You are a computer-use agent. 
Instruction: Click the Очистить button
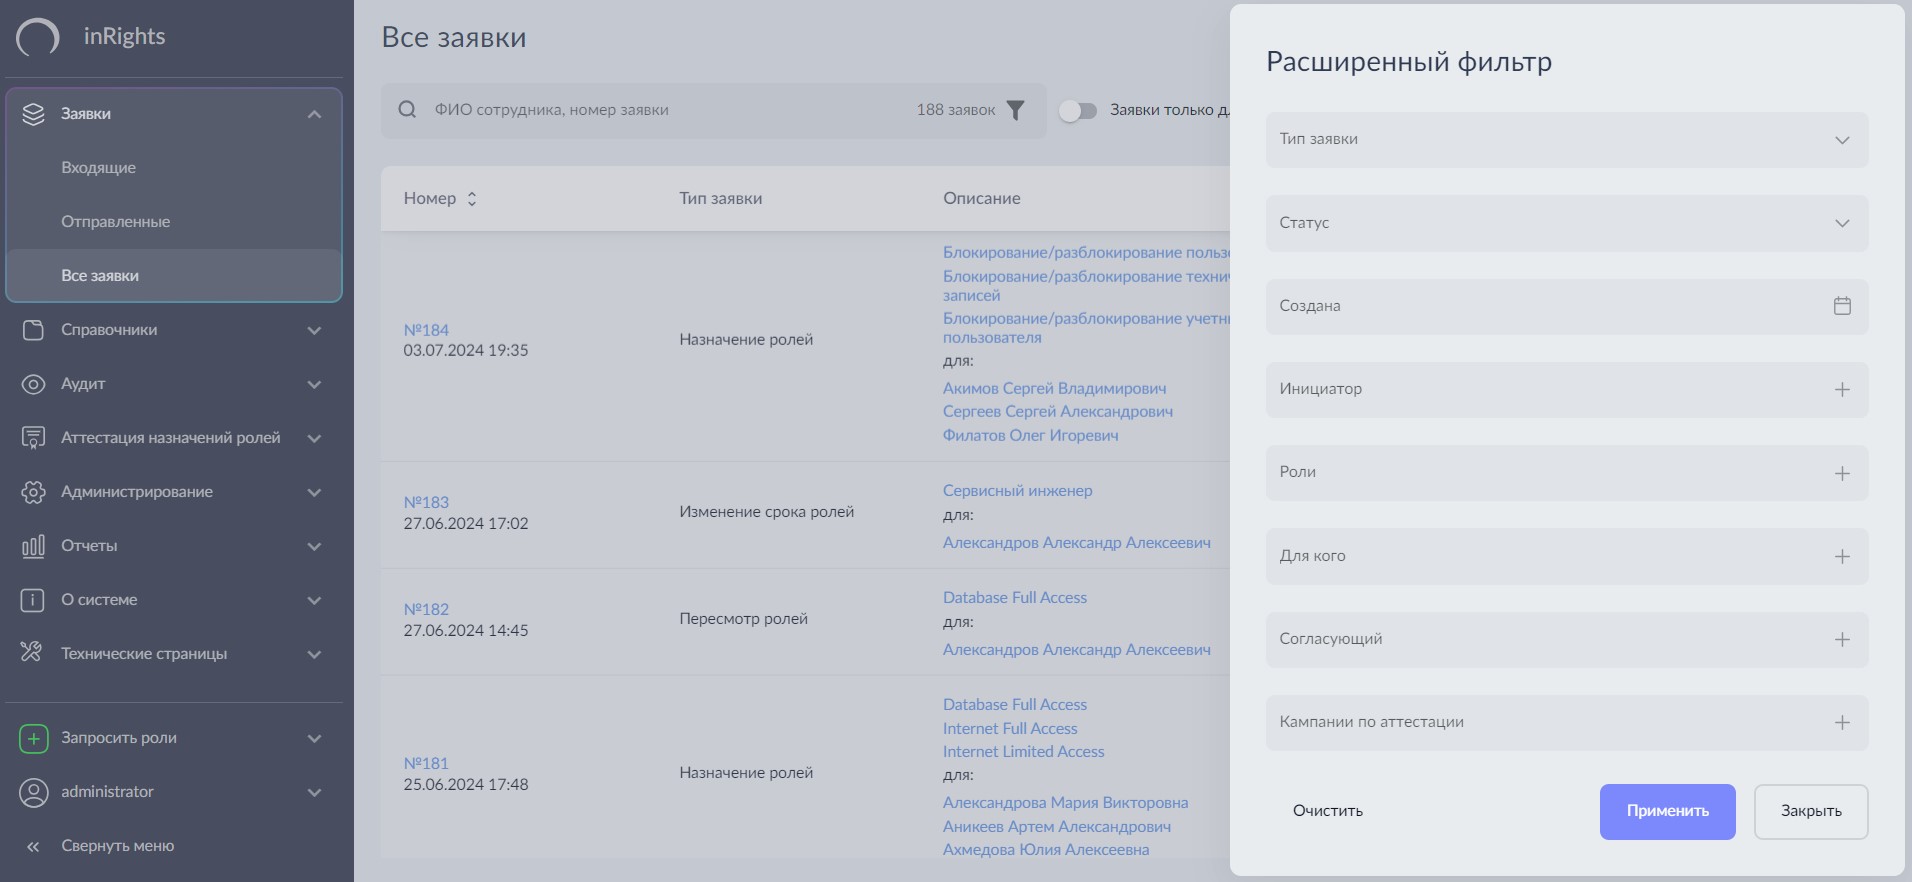(1327, 811)
